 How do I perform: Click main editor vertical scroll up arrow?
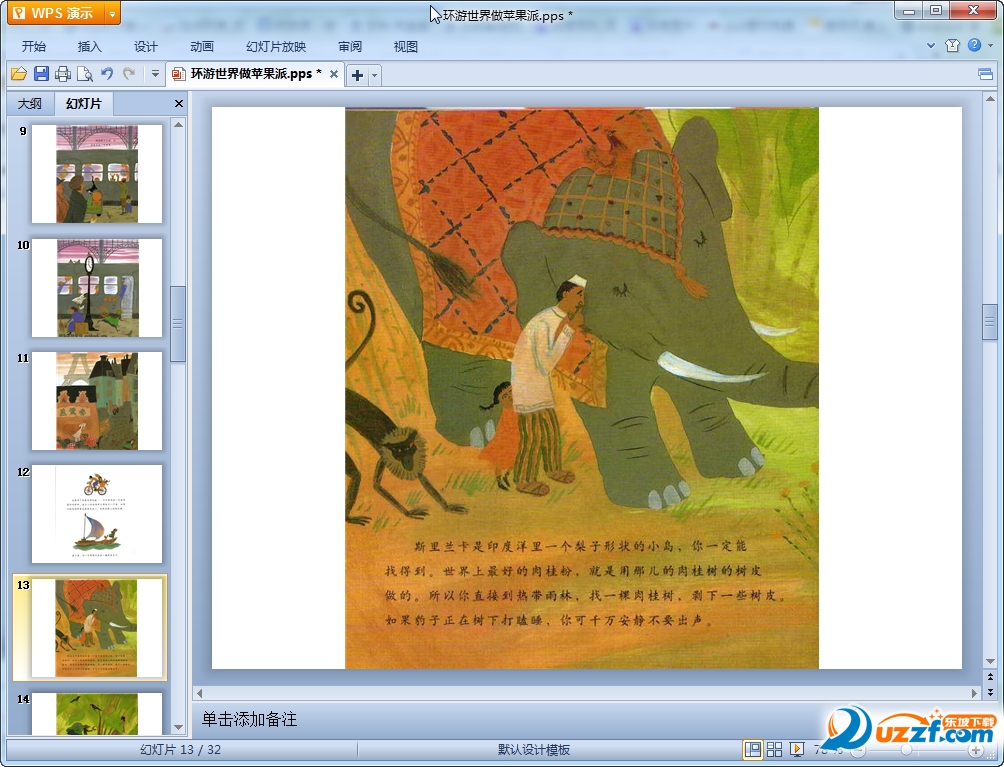click(x=990, y=99)
